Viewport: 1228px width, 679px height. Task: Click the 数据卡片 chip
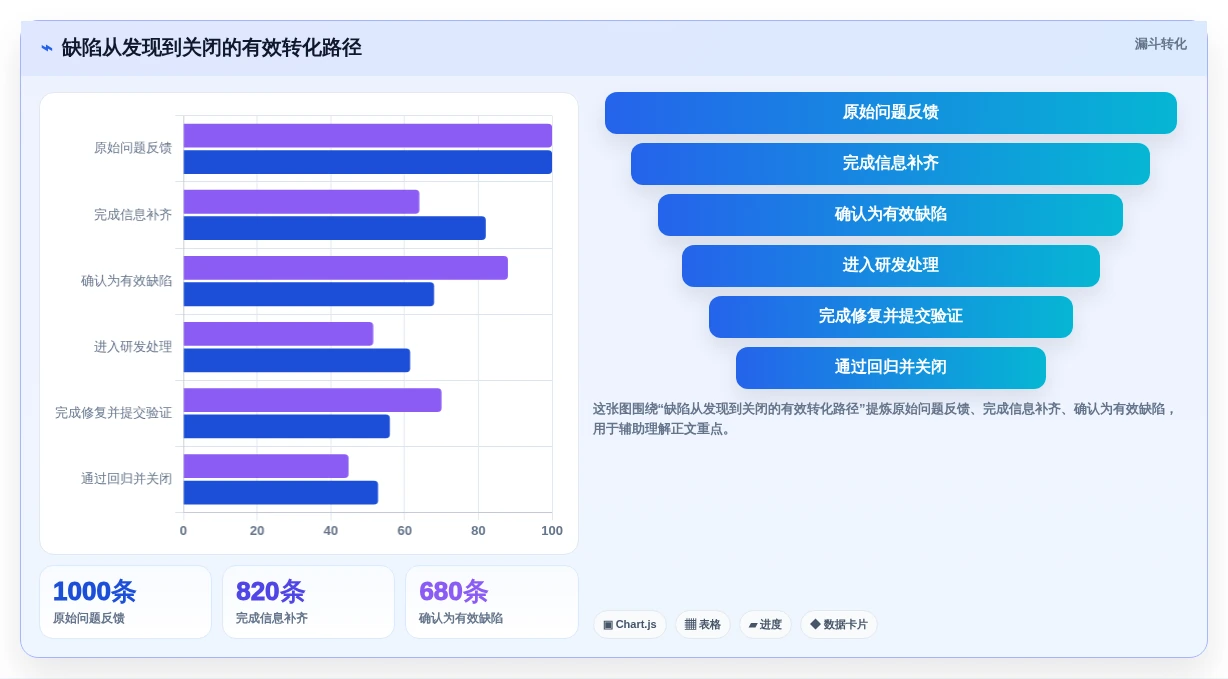pyautogui.click(x=839, y=625)
